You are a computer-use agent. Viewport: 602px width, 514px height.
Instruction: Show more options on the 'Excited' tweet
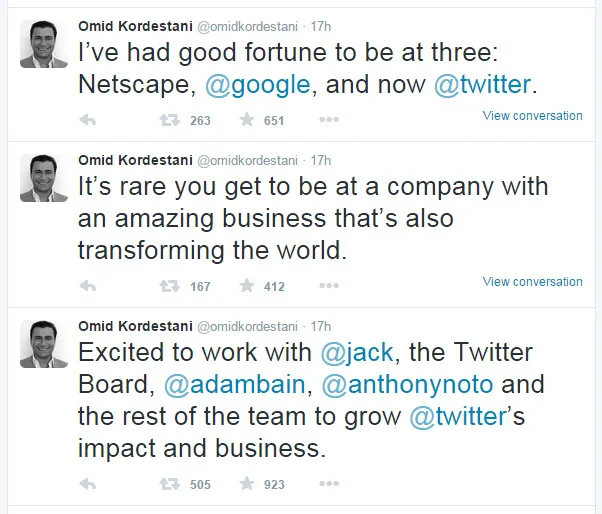(x=329, y=484)
